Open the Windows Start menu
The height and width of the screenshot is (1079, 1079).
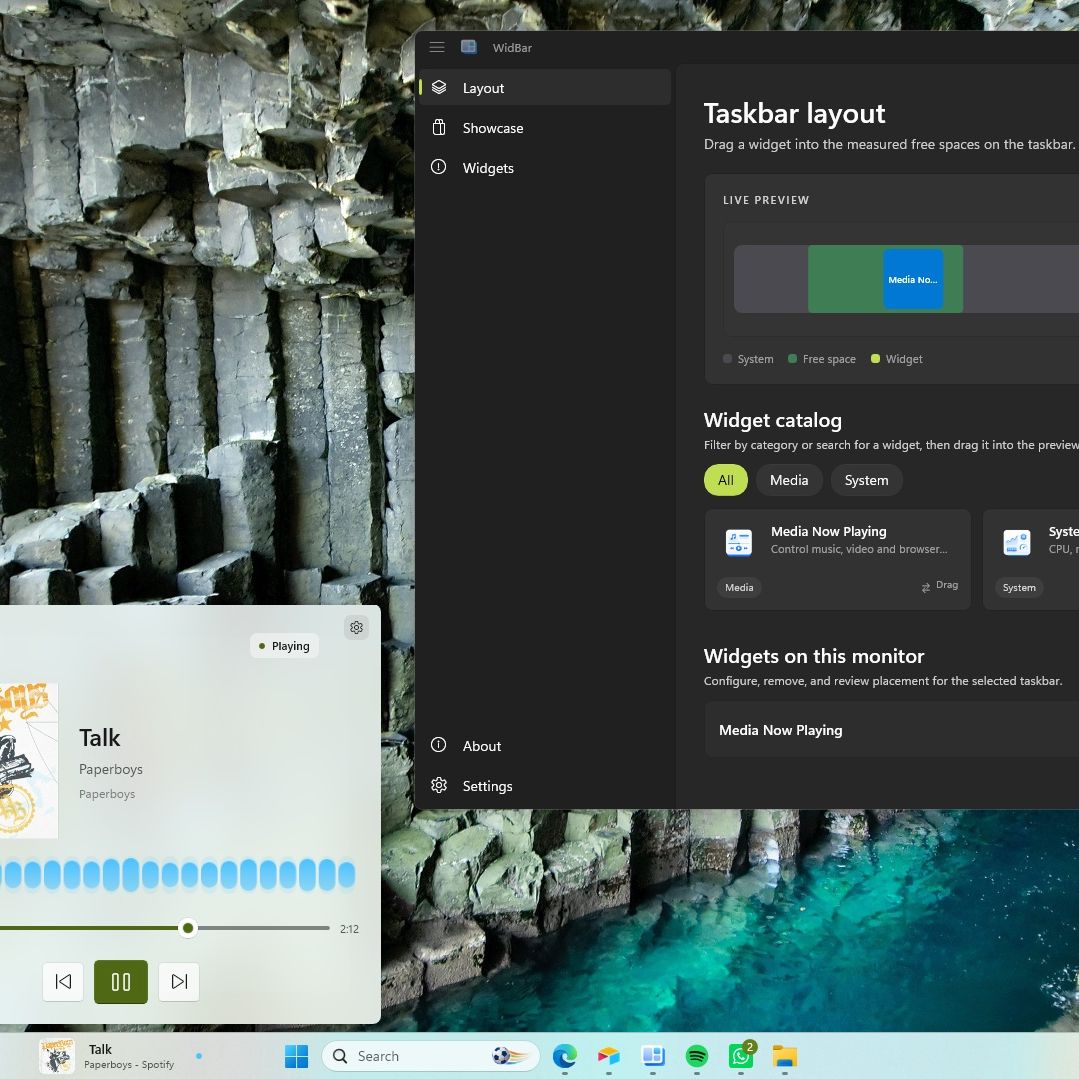297,1056
